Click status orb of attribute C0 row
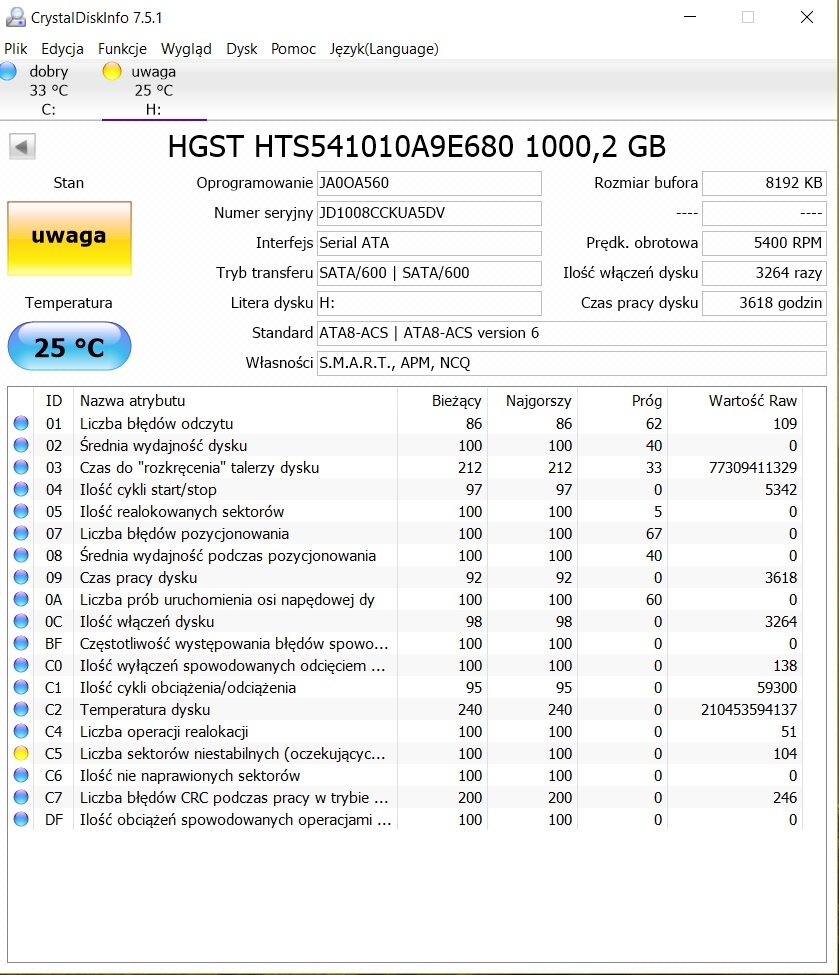This screenshot has width=839, height=975. point(21,665)
